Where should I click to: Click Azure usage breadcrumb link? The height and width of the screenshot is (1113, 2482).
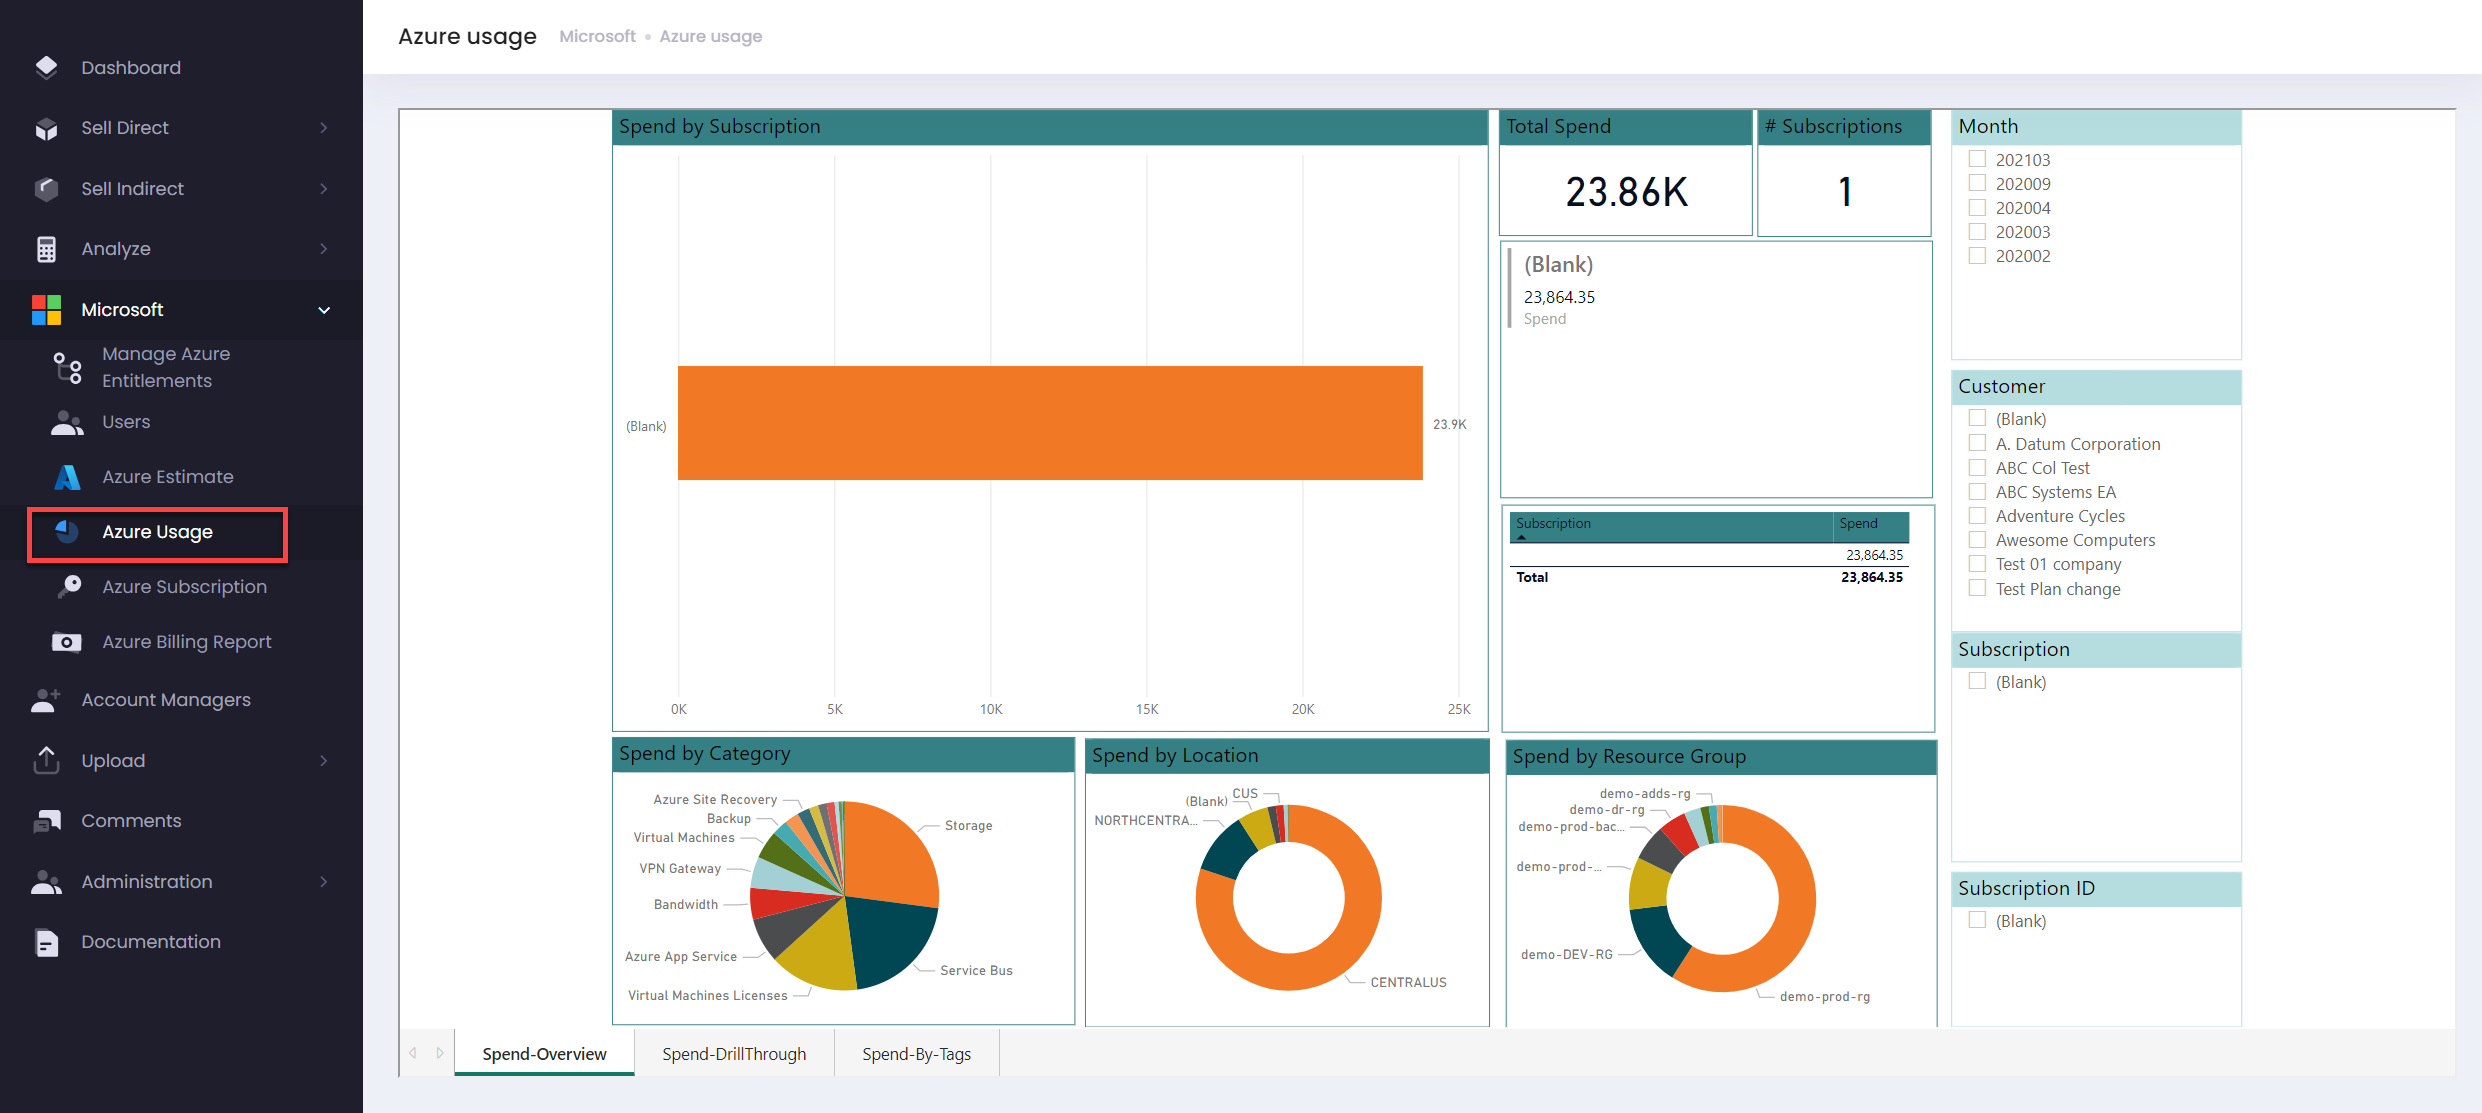(710, 36)
